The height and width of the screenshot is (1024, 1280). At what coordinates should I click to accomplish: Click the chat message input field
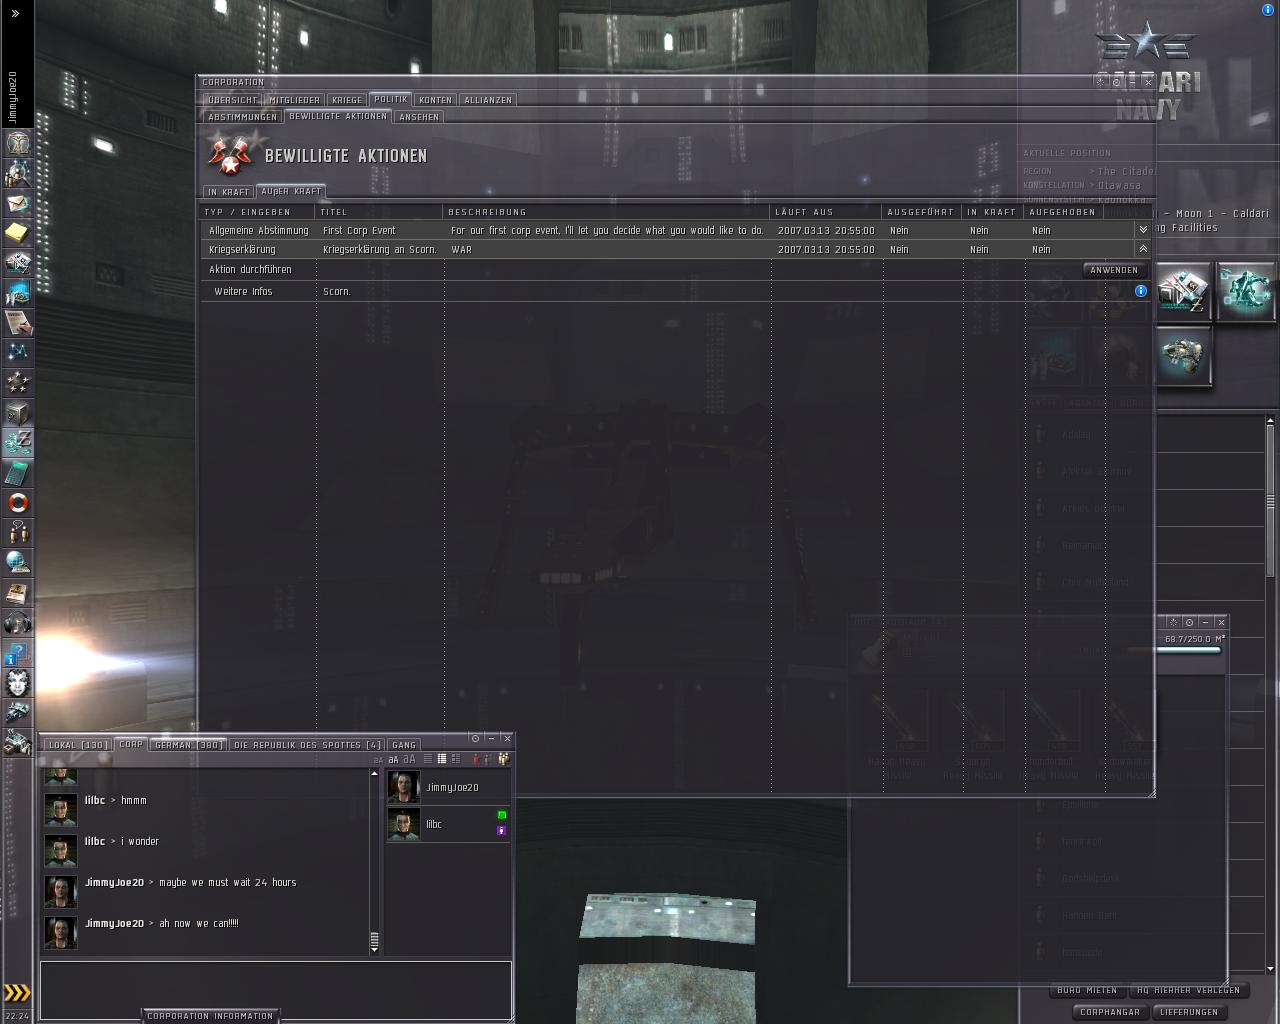[x=276, y=990]
